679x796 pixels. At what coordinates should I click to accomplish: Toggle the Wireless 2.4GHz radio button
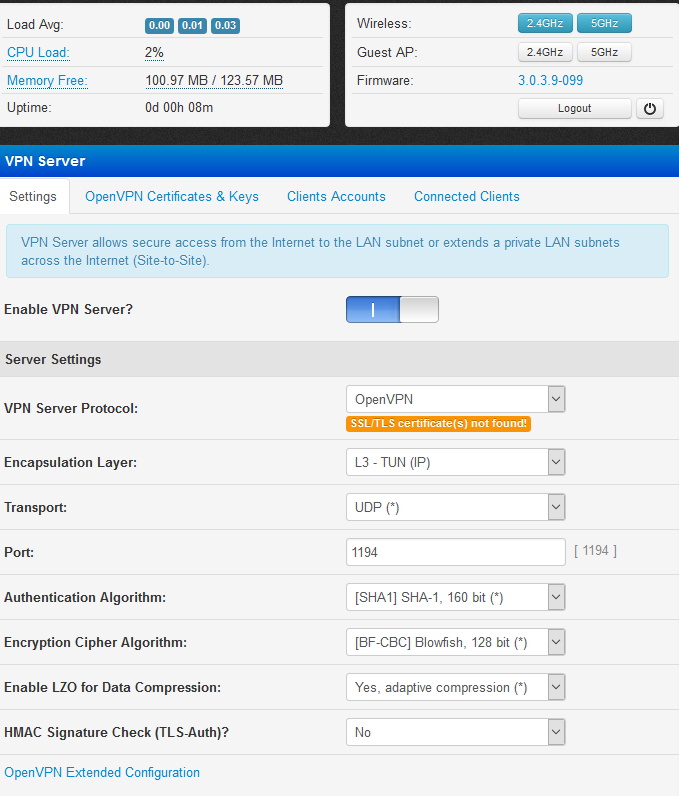click(x=544, y=23)
